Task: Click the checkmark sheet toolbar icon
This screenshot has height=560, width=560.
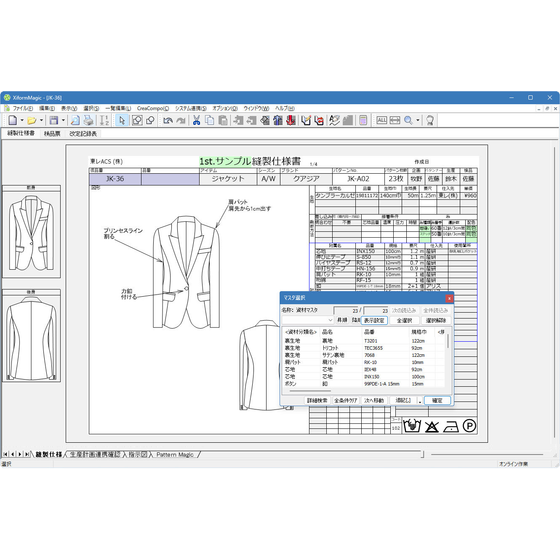Action: point(306,120)
